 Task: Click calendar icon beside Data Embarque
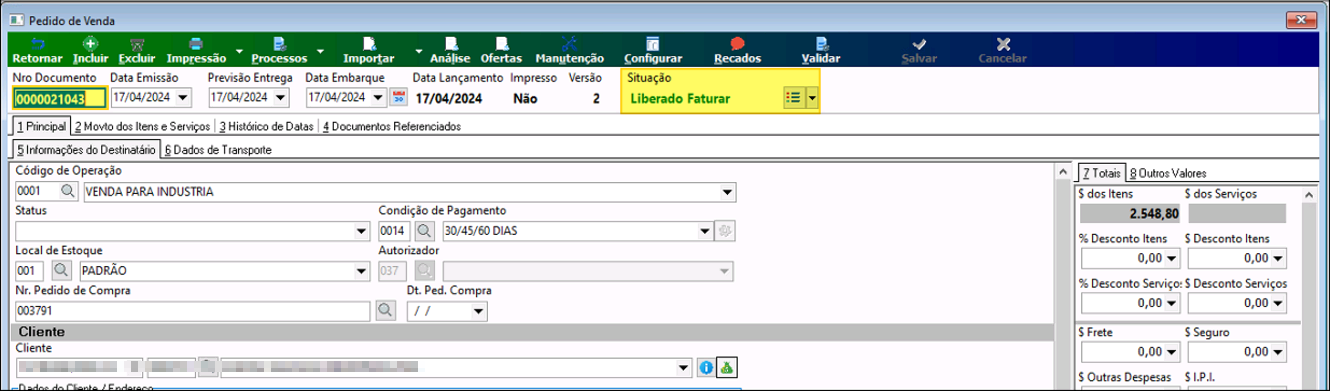click(398, 98)
